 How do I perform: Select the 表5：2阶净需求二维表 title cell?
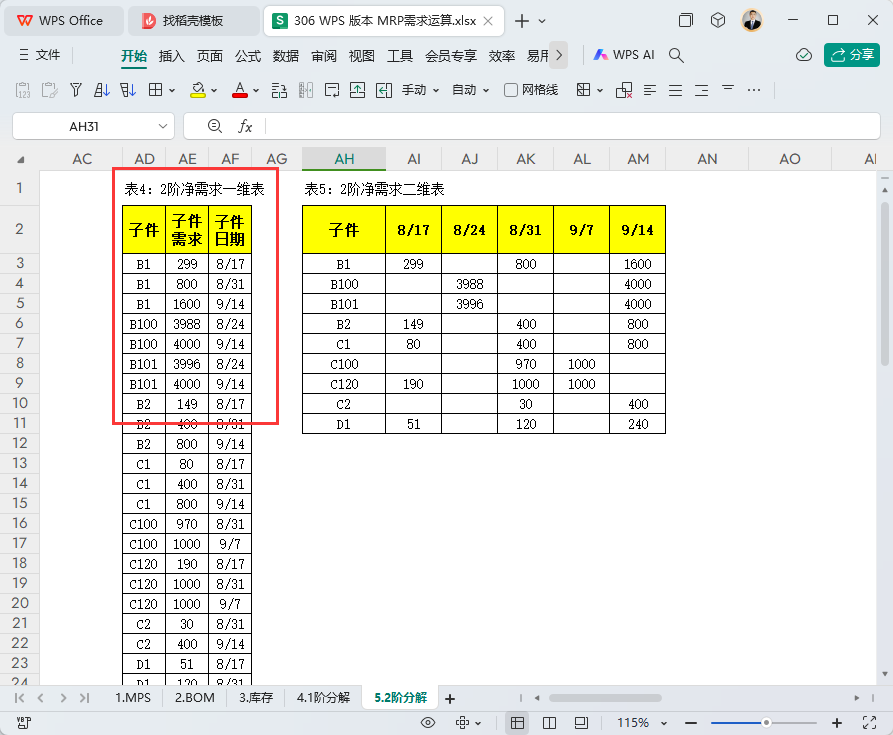(x=374, y=189)
